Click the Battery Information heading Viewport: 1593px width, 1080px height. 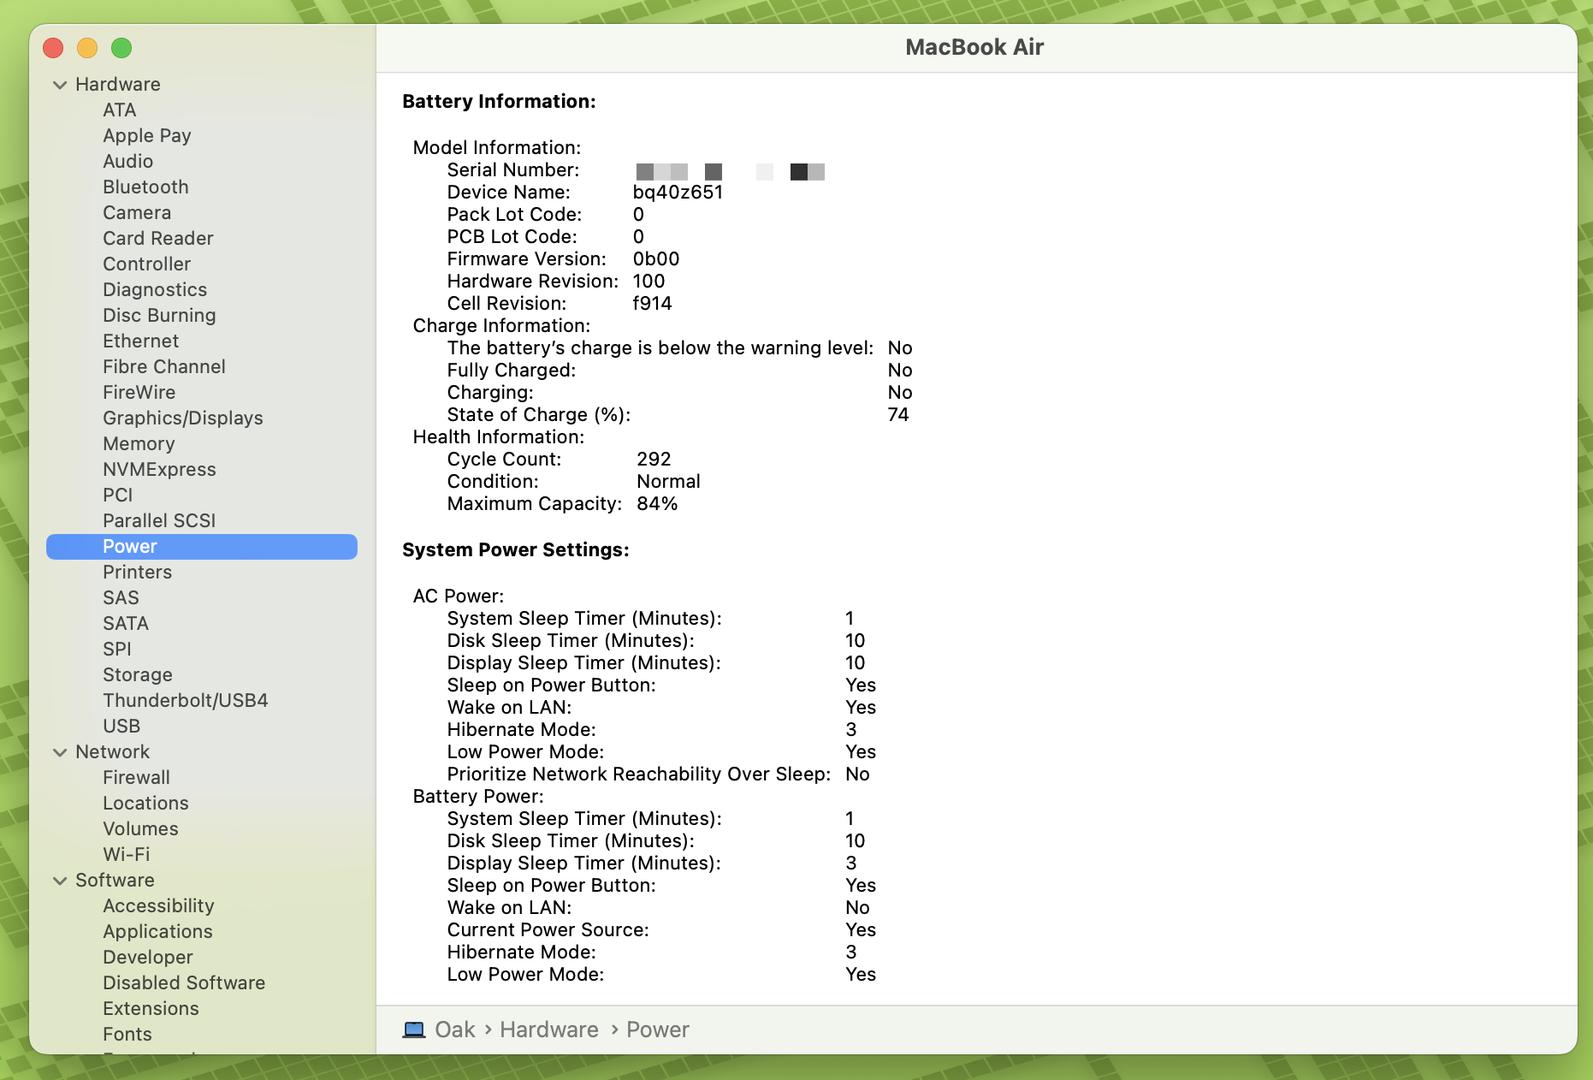499,101
